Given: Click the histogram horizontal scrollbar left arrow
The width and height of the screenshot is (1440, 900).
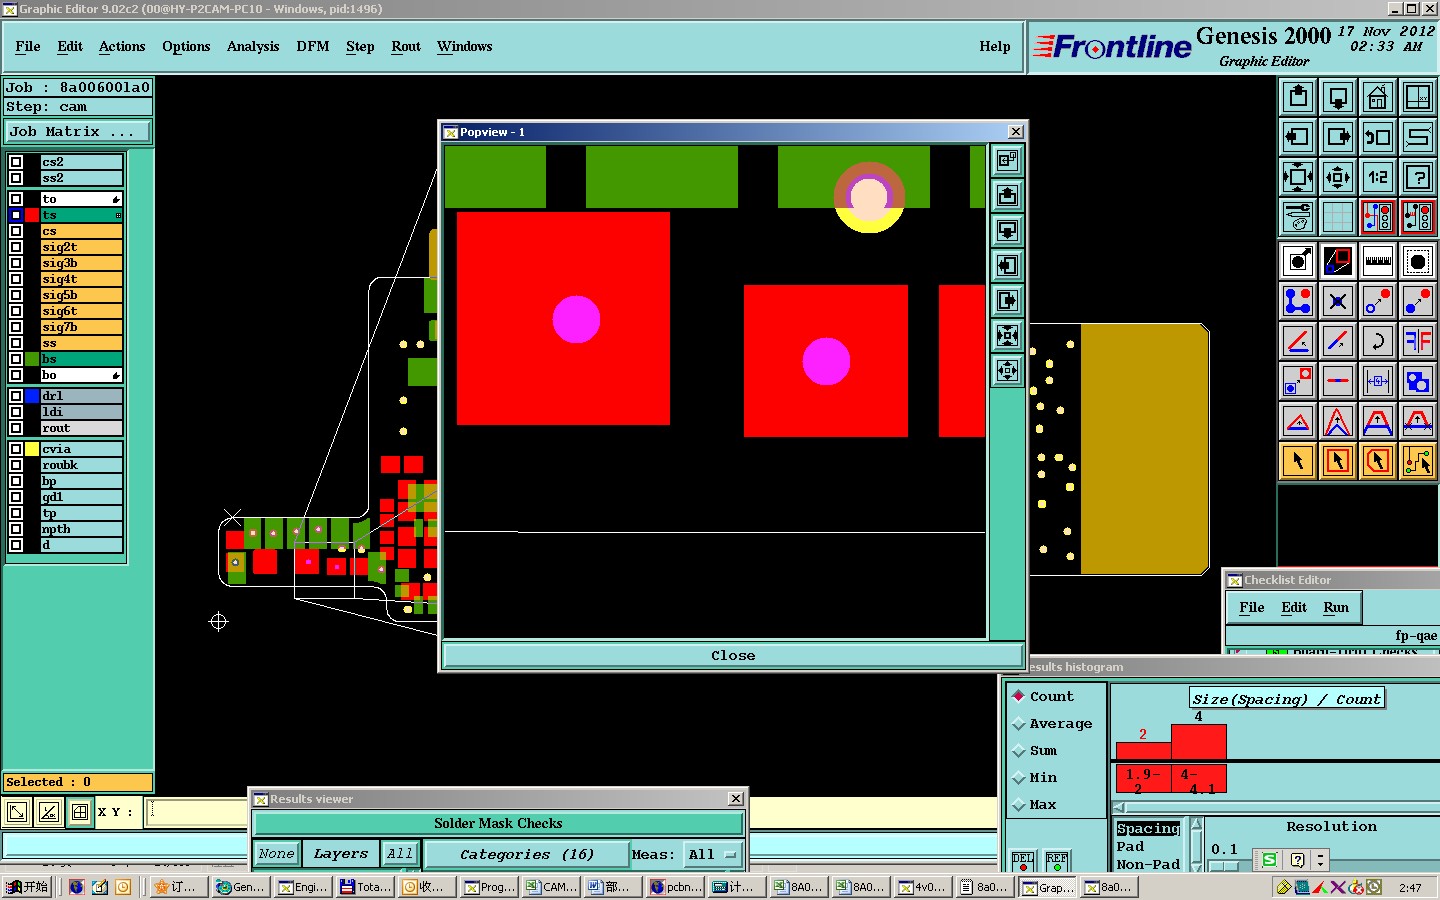Looking at the screenshot, I should click(1119, 807).
